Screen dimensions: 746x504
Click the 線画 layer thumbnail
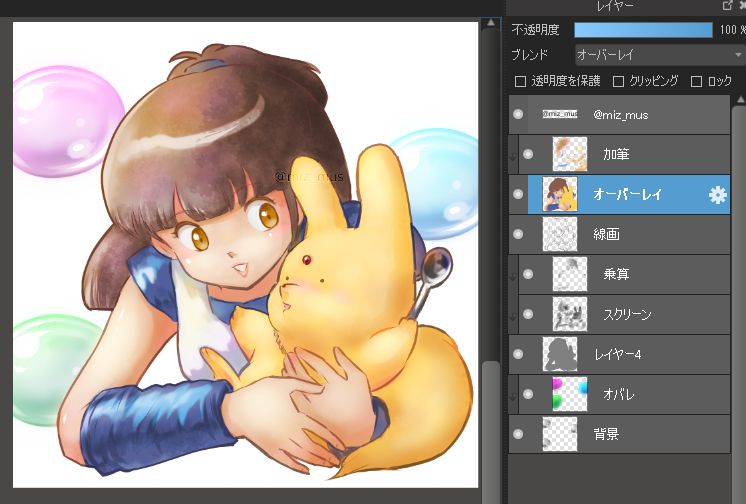560,234
